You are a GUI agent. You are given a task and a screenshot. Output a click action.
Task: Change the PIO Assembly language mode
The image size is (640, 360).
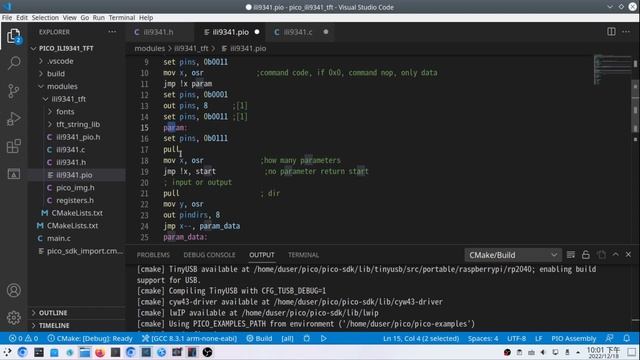573,338
